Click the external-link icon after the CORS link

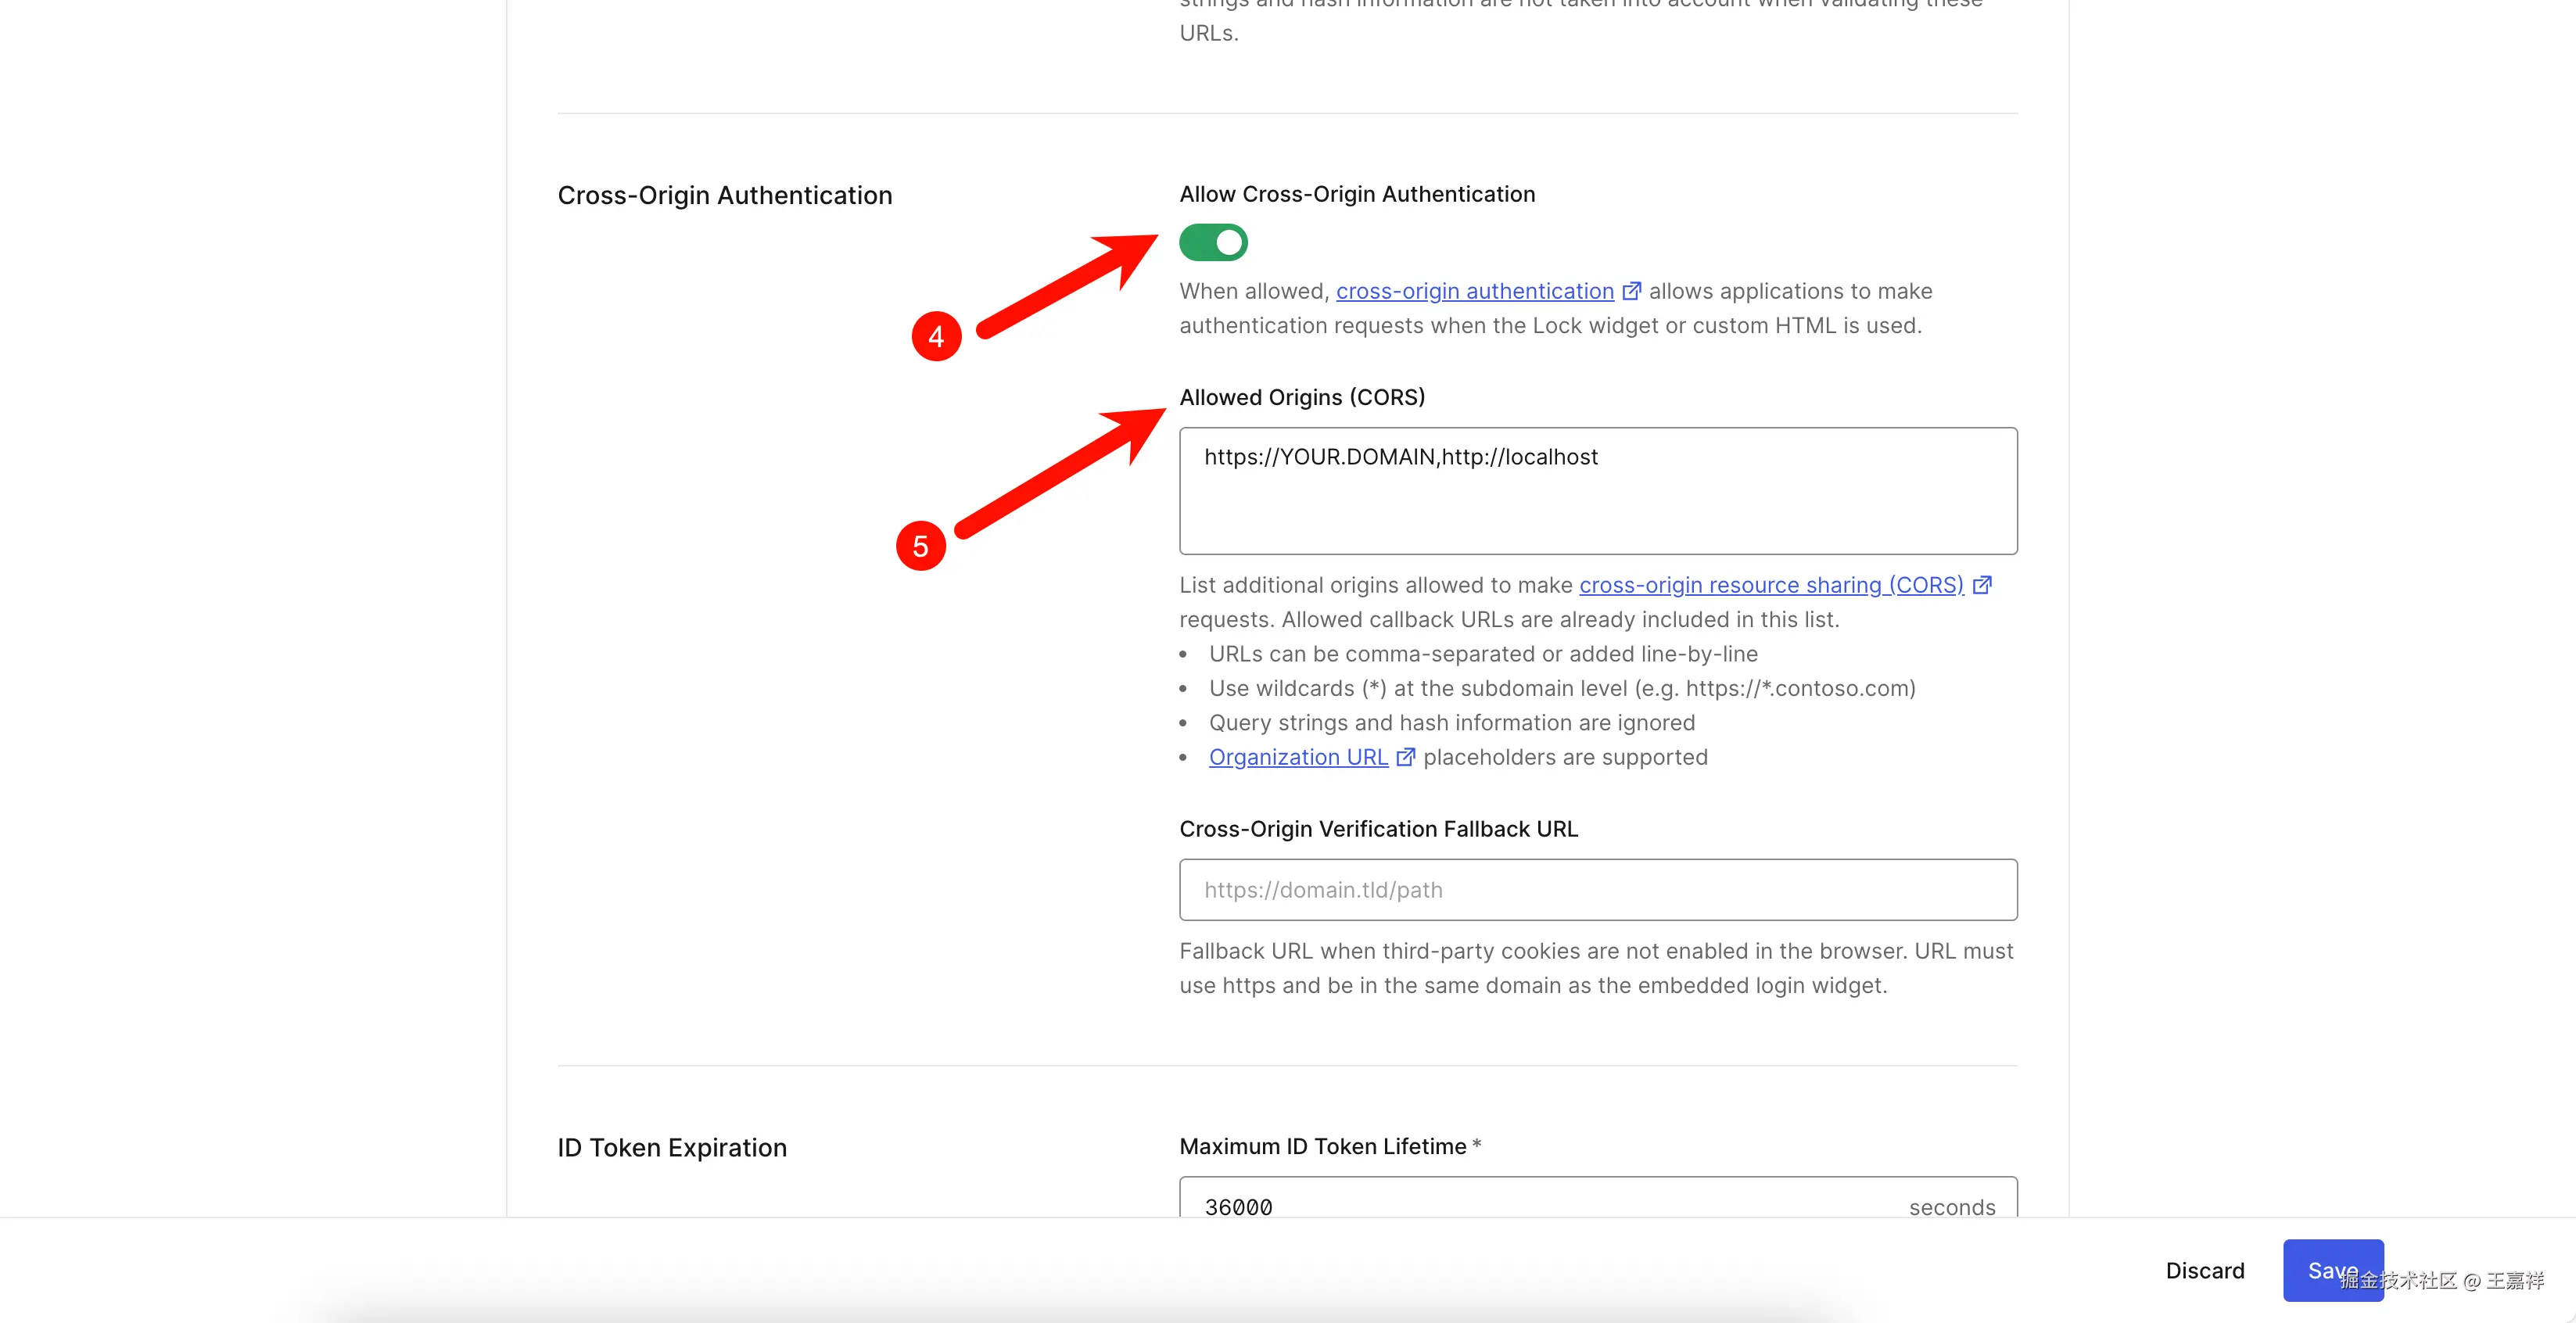(x=1982, y=585)
